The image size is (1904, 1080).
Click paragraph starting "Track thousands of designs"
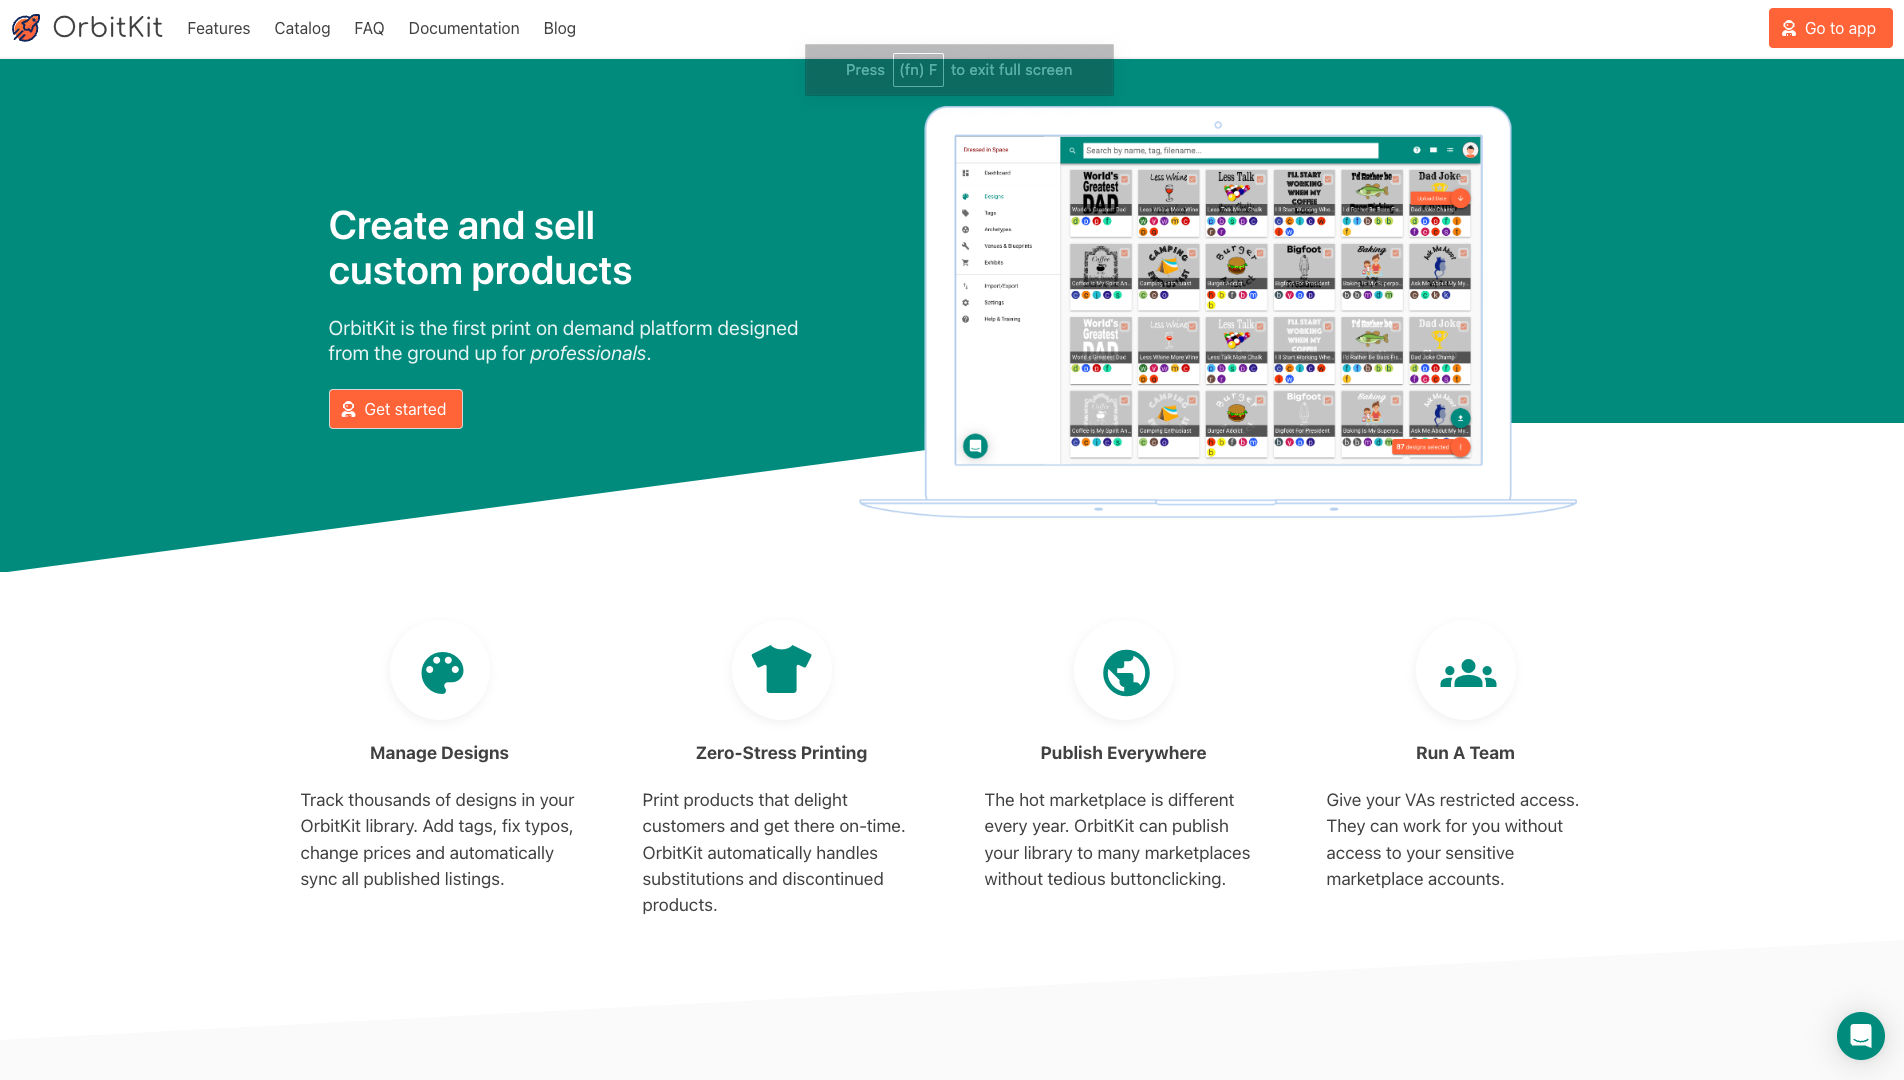pos(440,839)
